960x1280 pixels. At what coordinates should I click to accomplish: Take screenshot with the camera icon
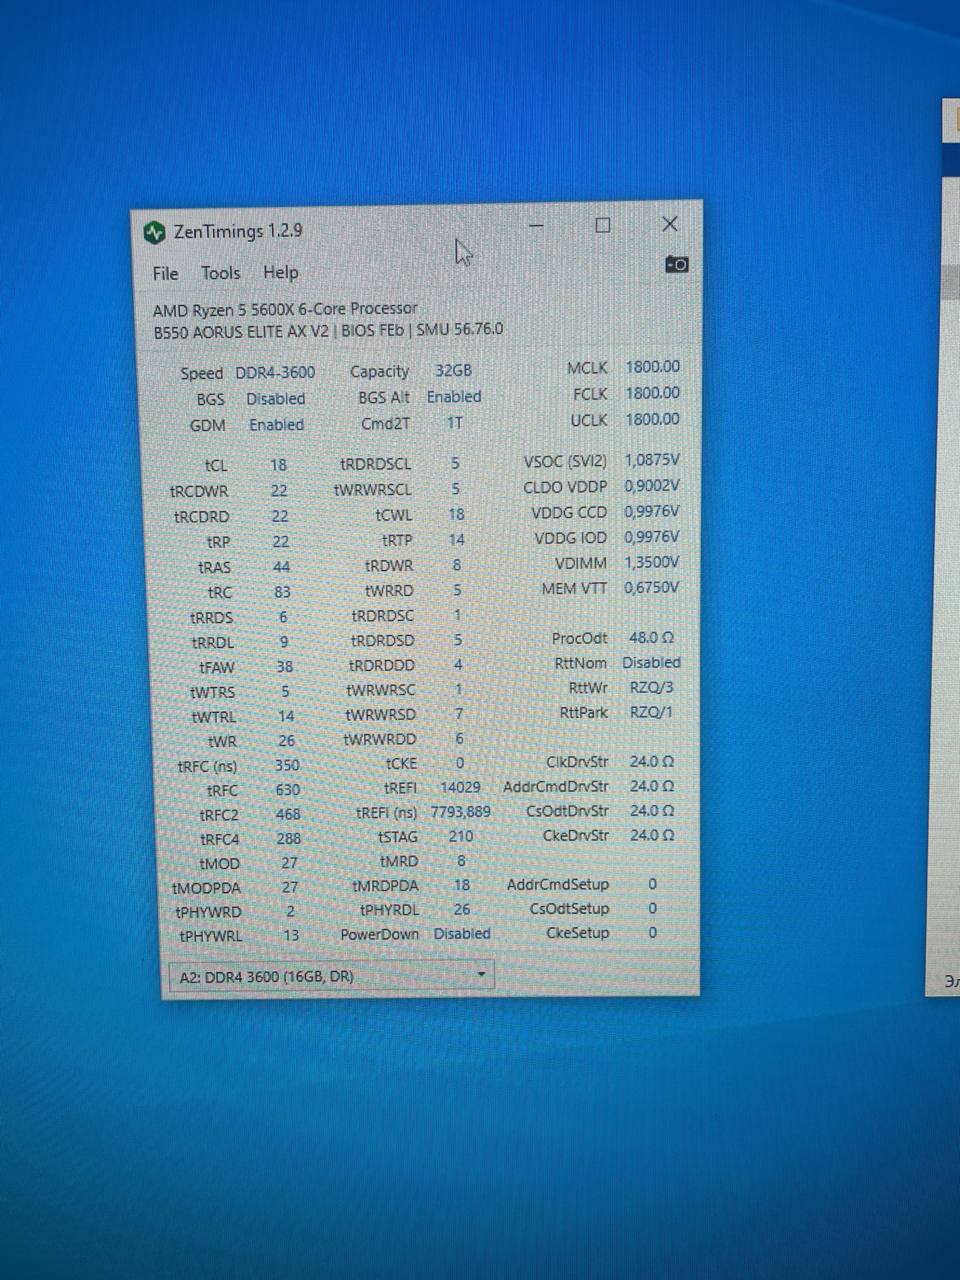[x=676, y=264]
